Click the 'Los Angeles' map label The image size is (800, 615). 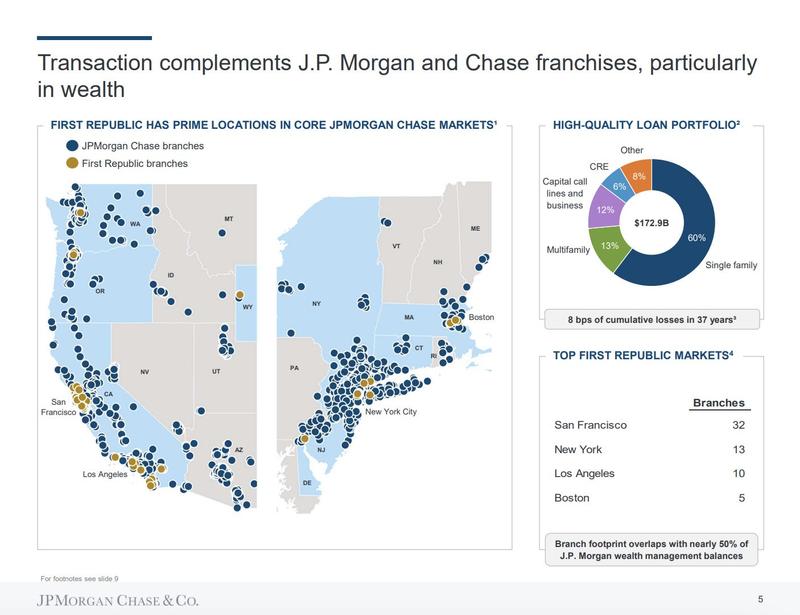[x=105, y=474]
